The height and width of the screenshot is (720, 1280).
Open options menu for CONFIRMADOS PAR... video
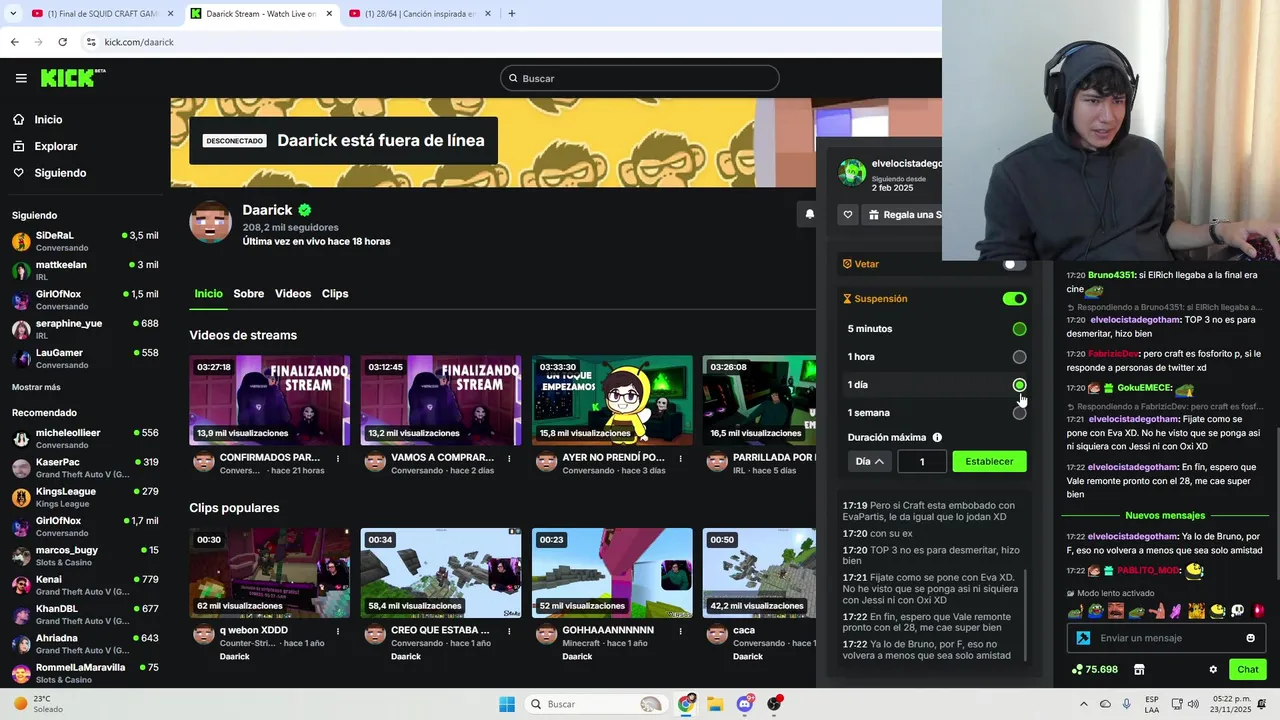(x=338, y=459)
